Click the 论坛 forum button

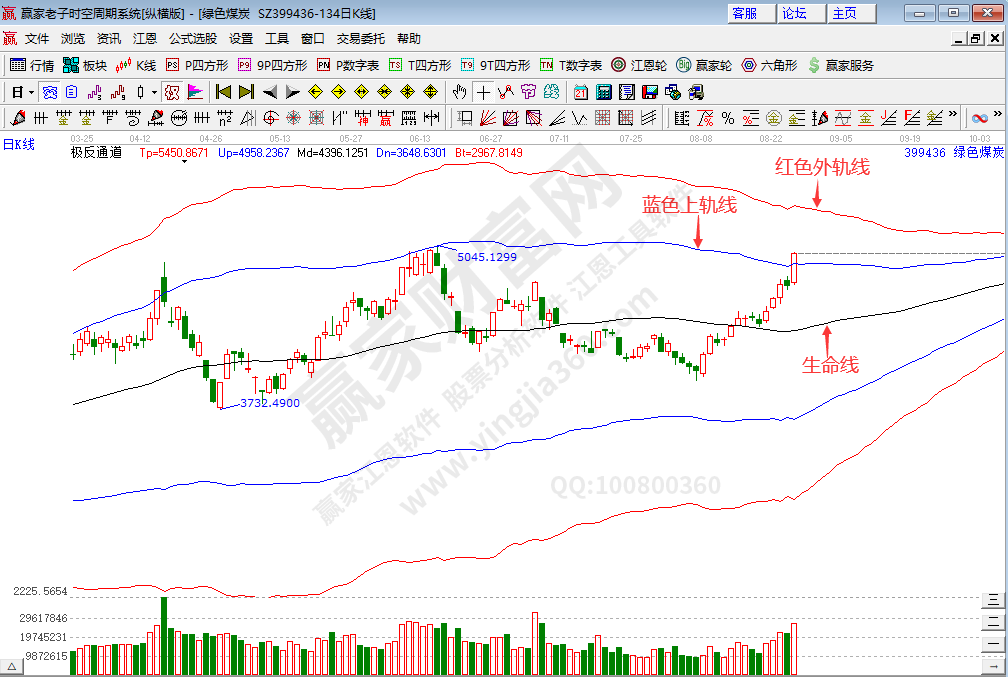click(x=794, y=13)
